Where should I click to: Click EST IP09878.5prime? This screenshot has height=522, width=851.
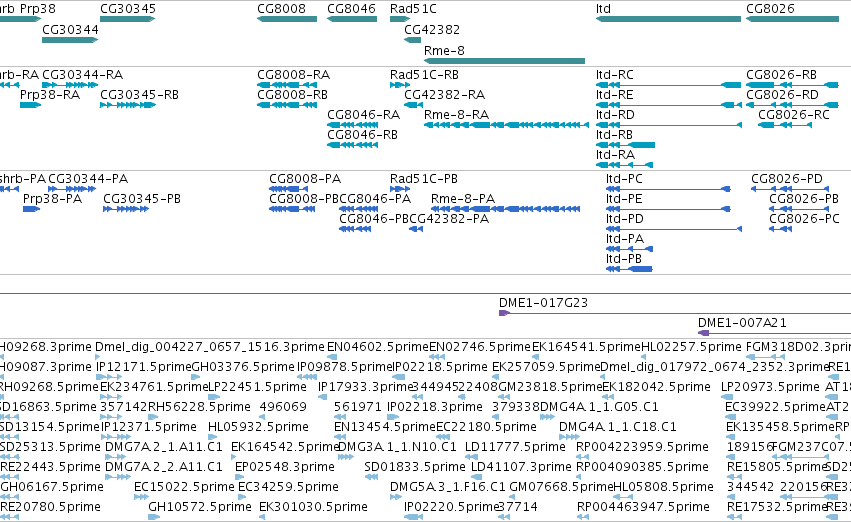tap(307, 377)
